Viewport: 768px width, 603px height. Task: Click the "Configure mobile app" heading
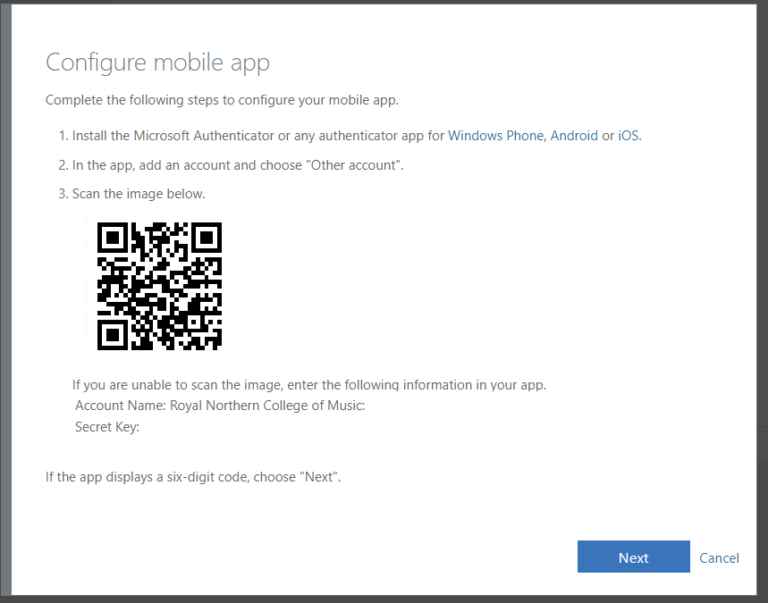(158, 63)
